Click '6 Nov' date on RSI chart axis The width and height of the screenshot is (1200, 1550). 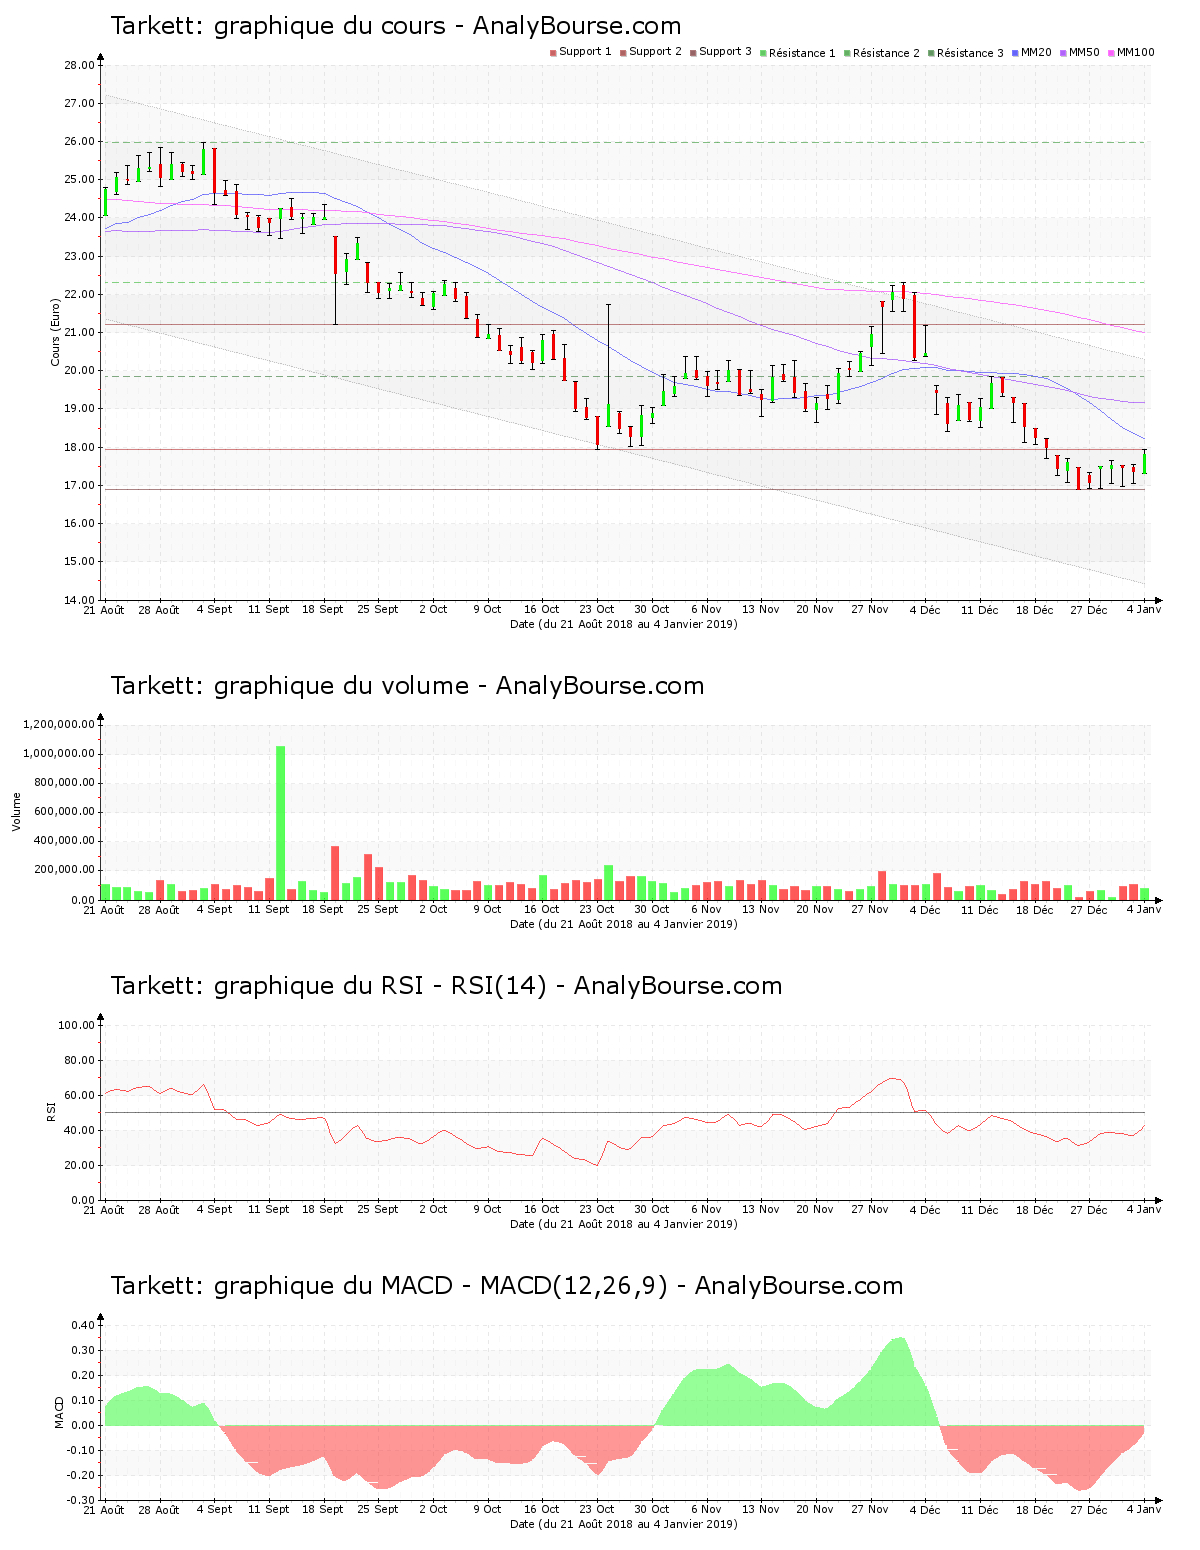point(706,1209)
